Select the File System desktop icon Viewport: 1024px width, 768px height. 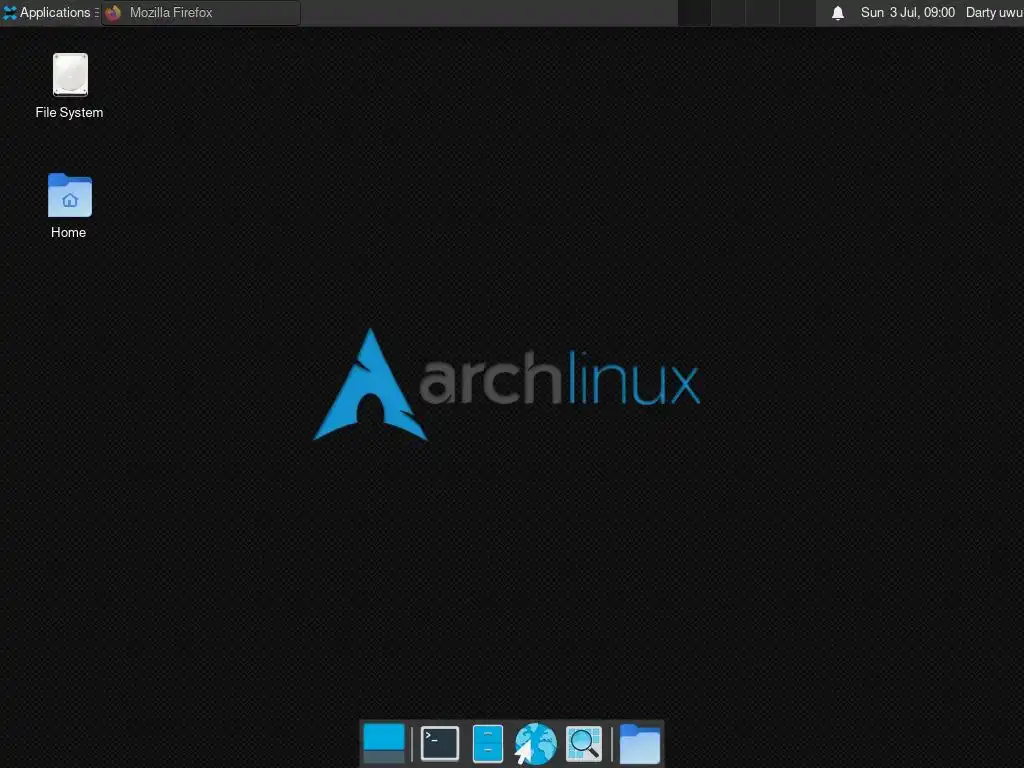click(x=70, y=74)
